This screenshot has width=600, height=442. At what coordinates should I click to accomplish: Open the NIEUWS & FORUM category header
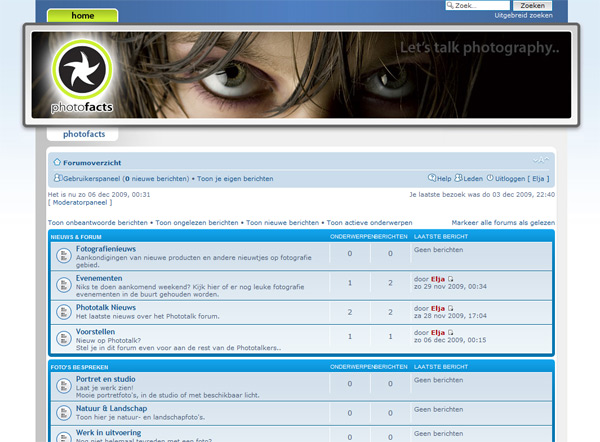tap(76, 237)
